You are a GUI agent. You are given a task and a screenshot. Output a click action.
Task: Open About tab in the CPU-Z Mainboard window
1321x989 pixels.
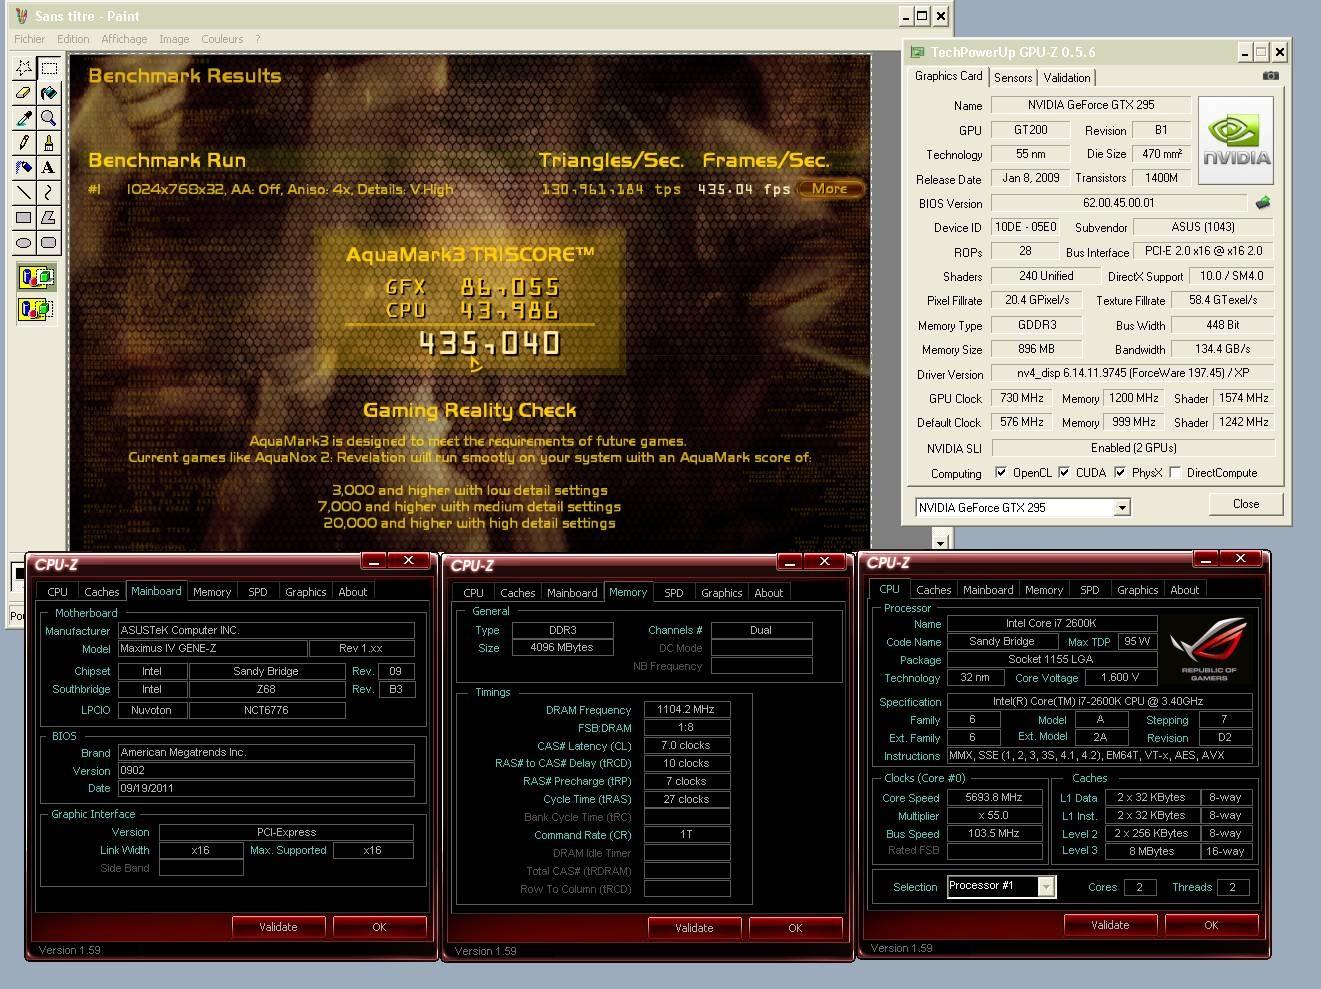(353, 592)
